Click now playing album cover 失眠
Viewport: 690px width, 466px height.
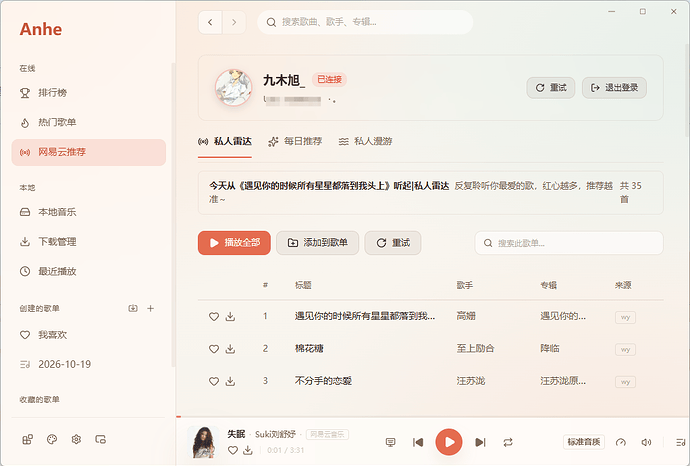tap(203, 442)
